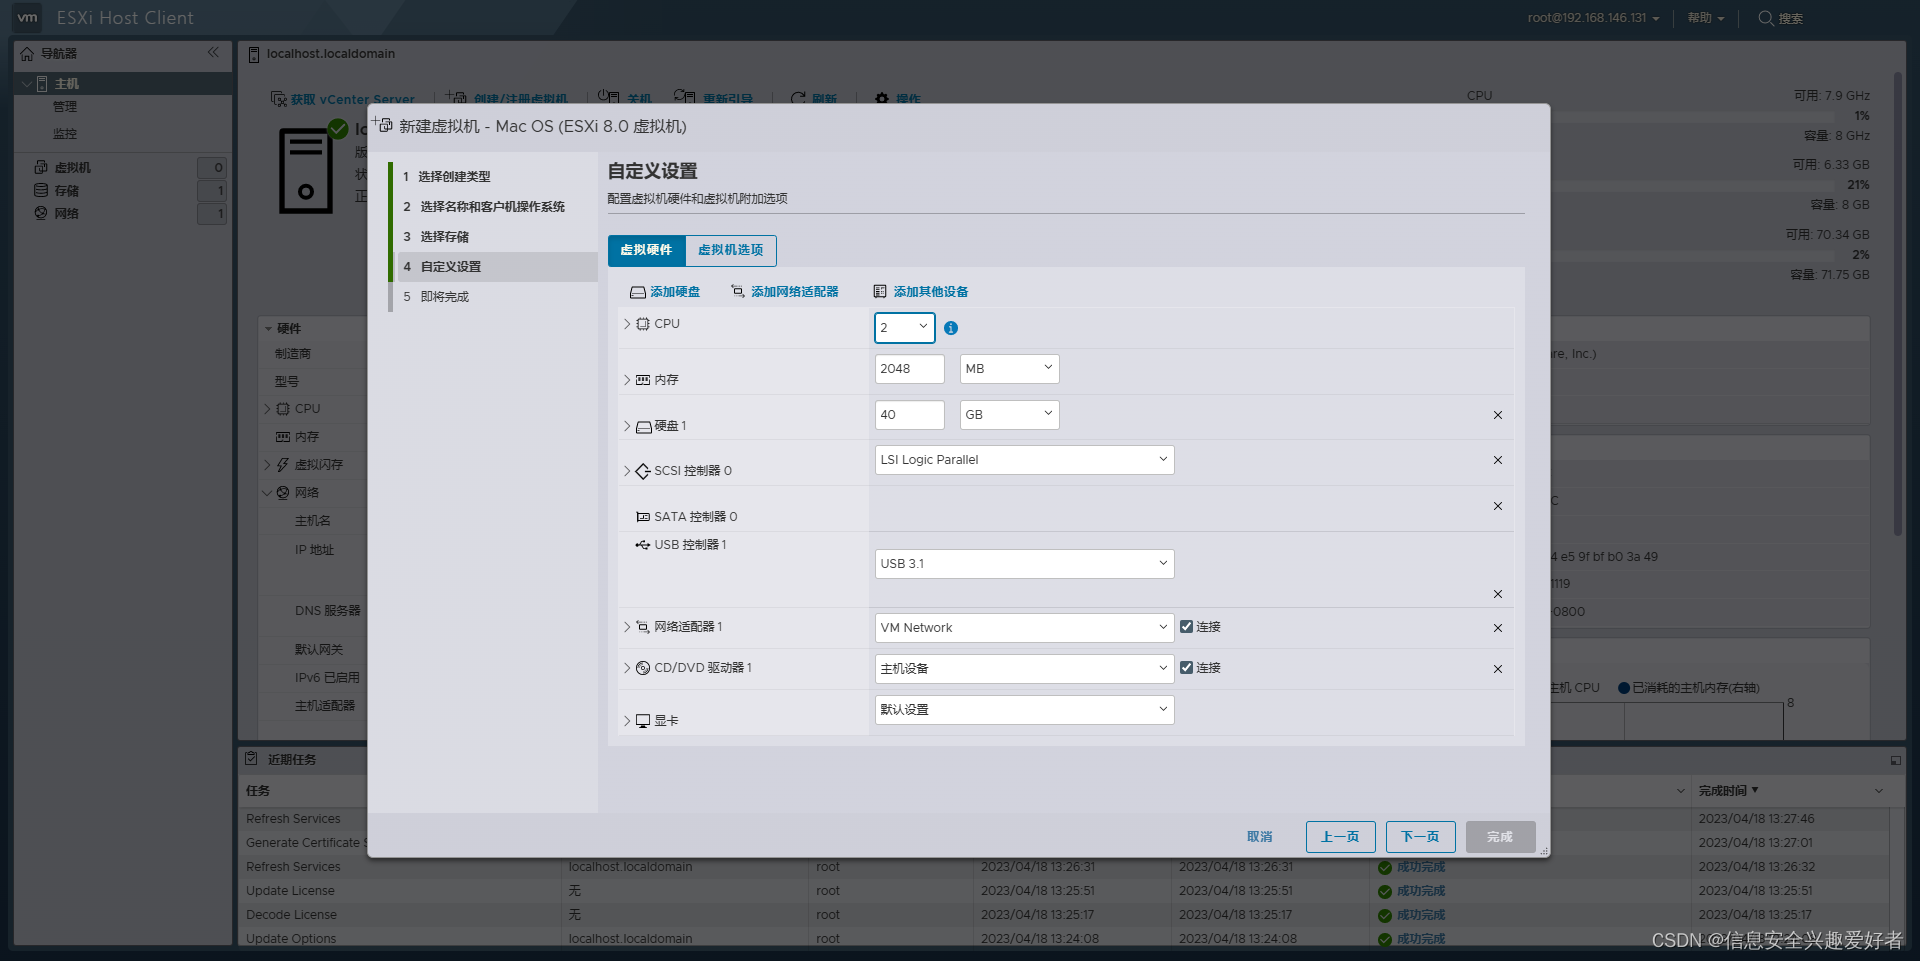1920x961 pixels.
Task: Click the 网络 icon in navigator
Action: (x=41, y=213)
